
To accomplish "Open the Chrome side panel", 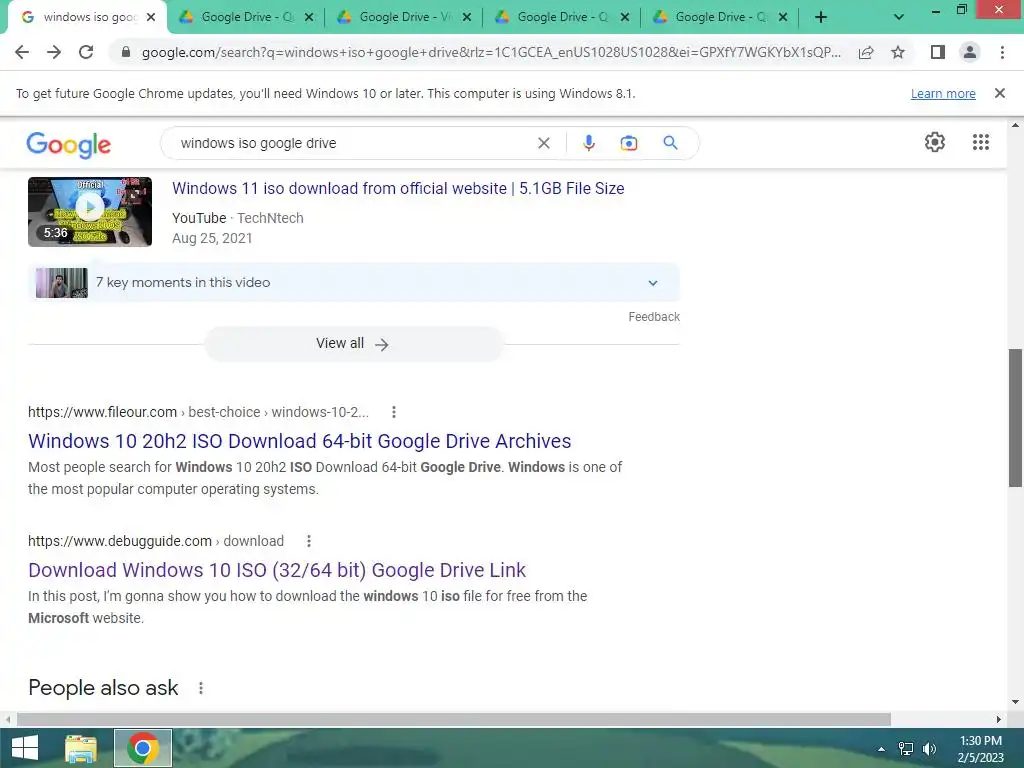I will [938, 52].
